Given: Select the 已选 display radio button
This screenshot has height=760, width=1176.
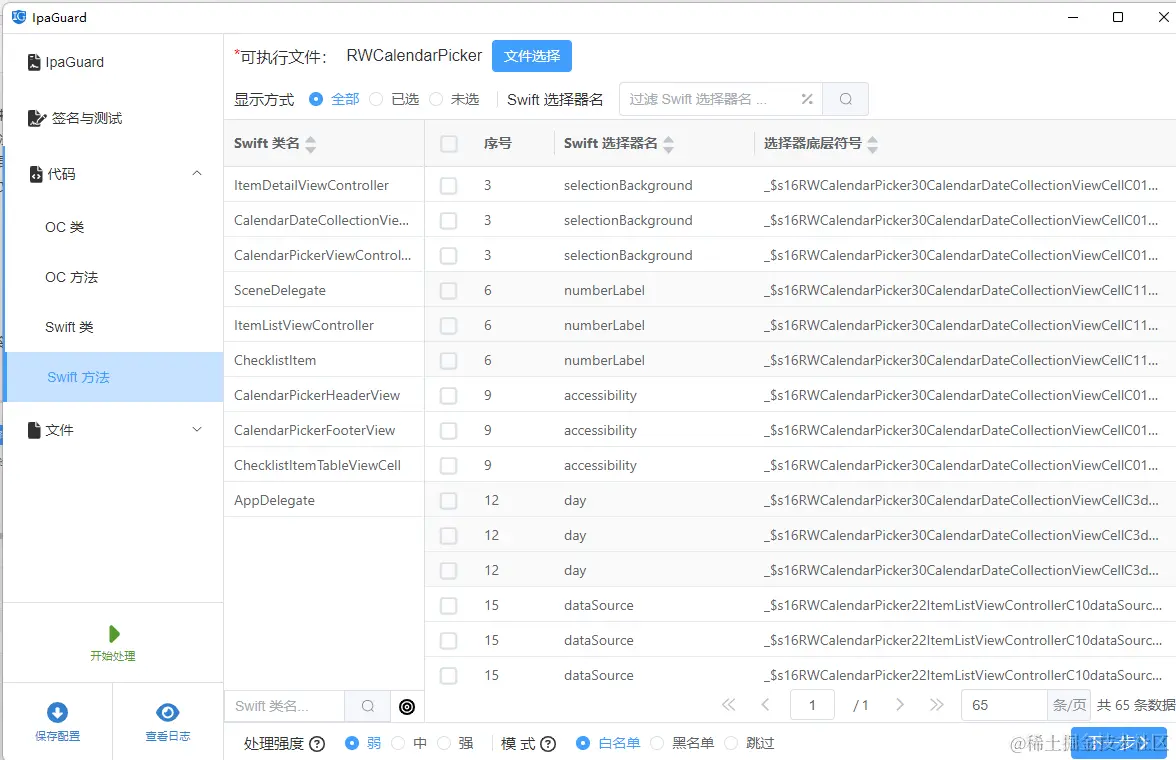Looking at the screenshot, I should (376, 99).
